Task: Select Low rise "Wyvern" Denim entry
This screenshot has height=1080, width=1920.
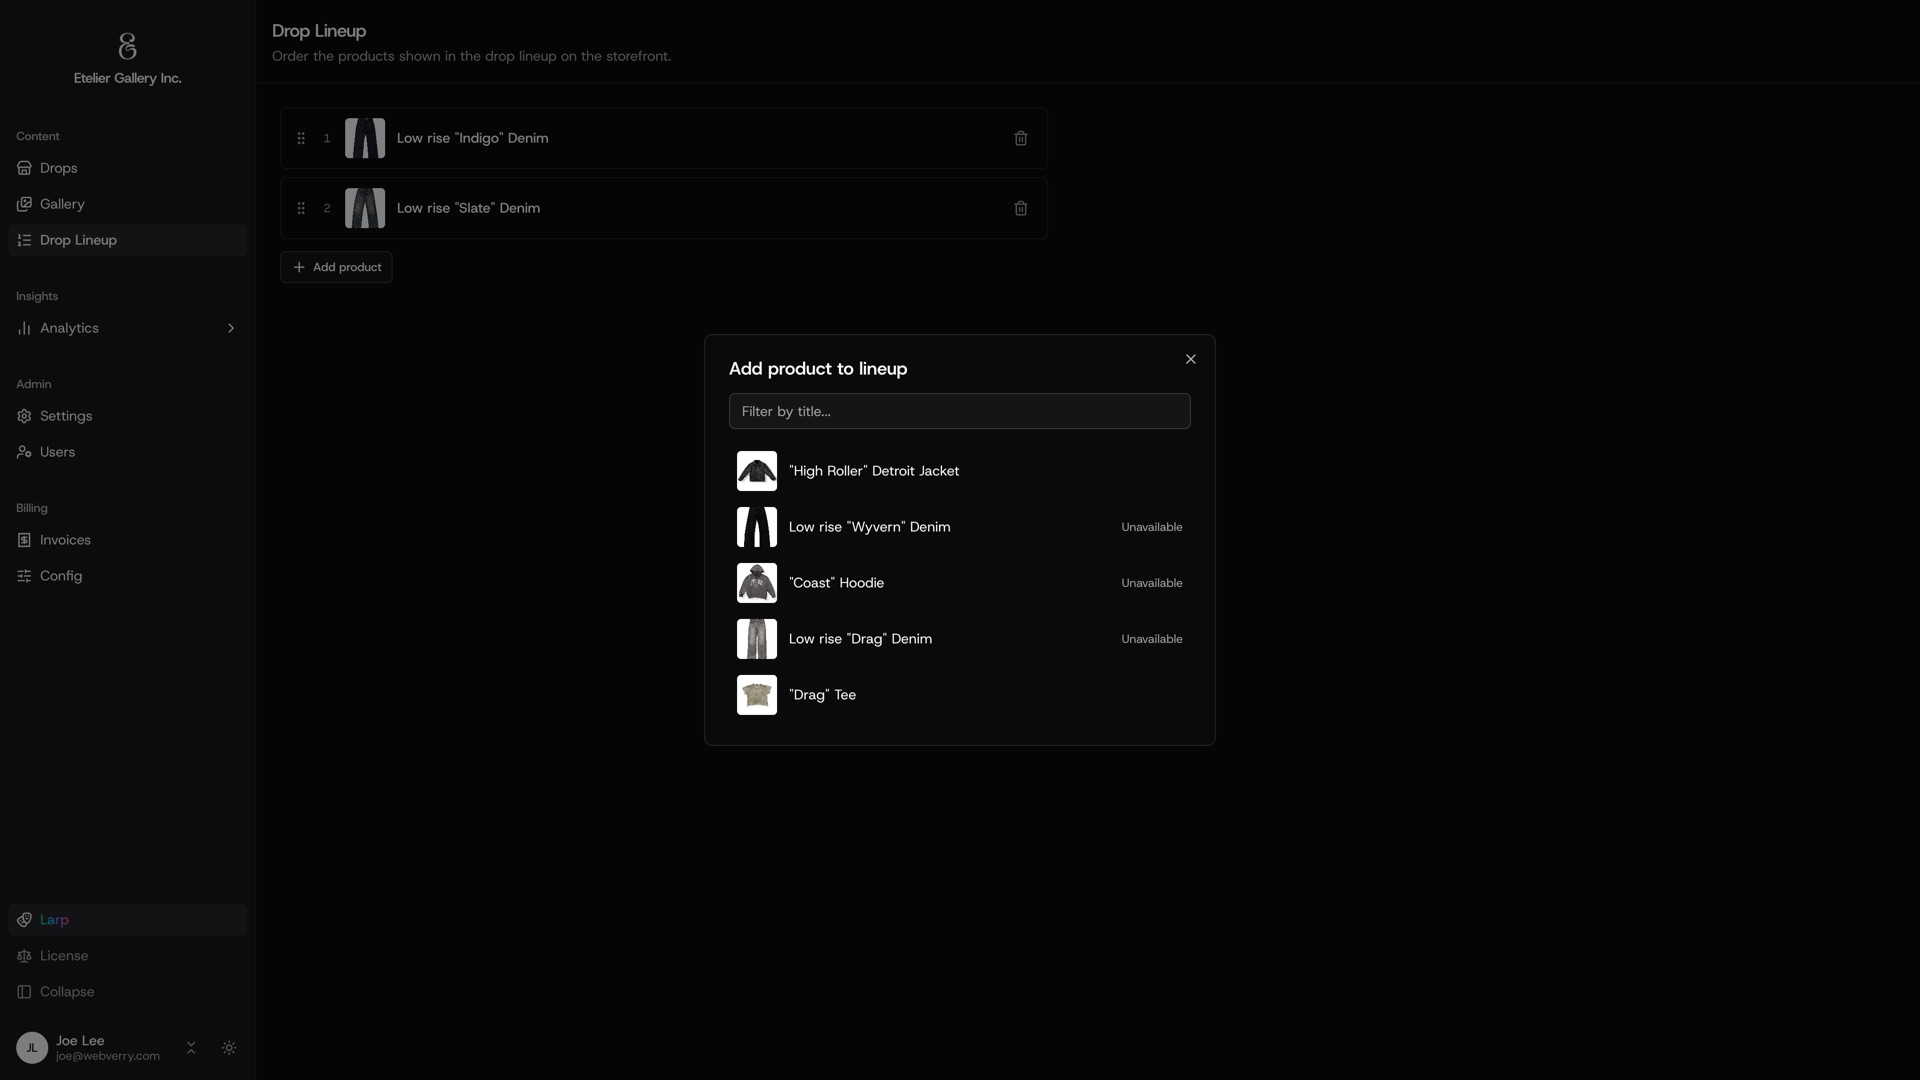Action: [x=960, y=527]
